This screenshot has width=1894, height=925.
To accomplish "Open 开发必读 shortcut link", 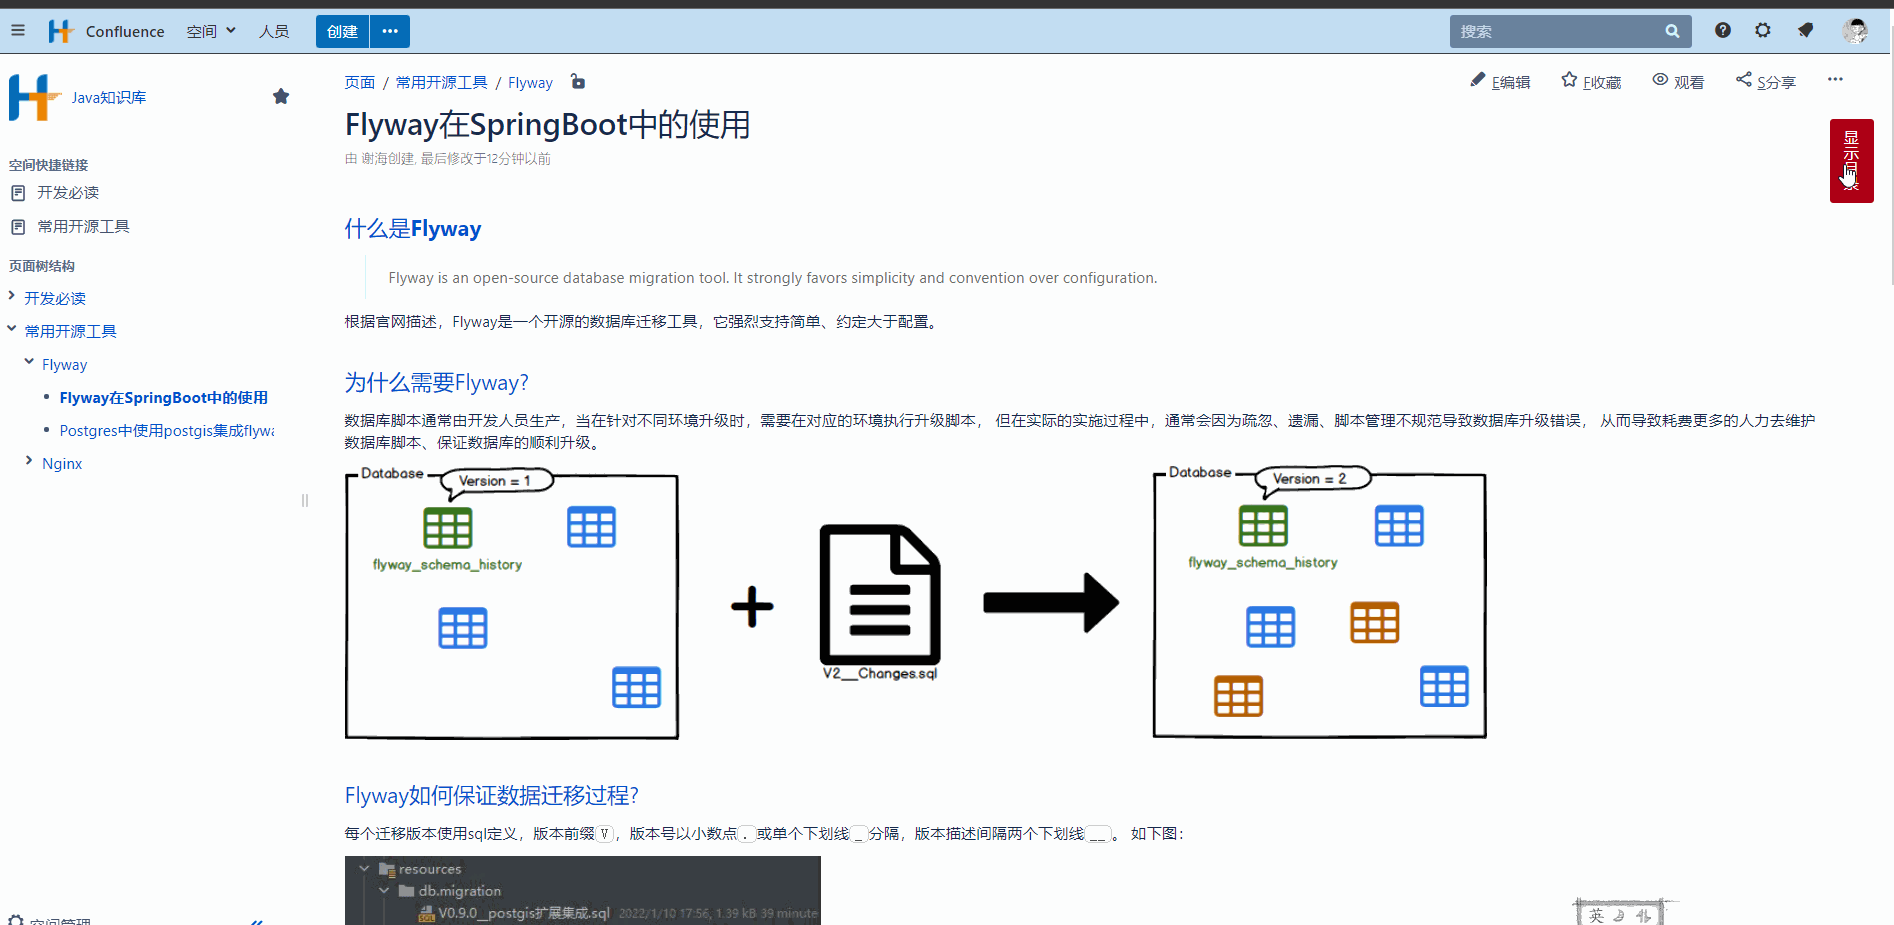I will [68, 192].
